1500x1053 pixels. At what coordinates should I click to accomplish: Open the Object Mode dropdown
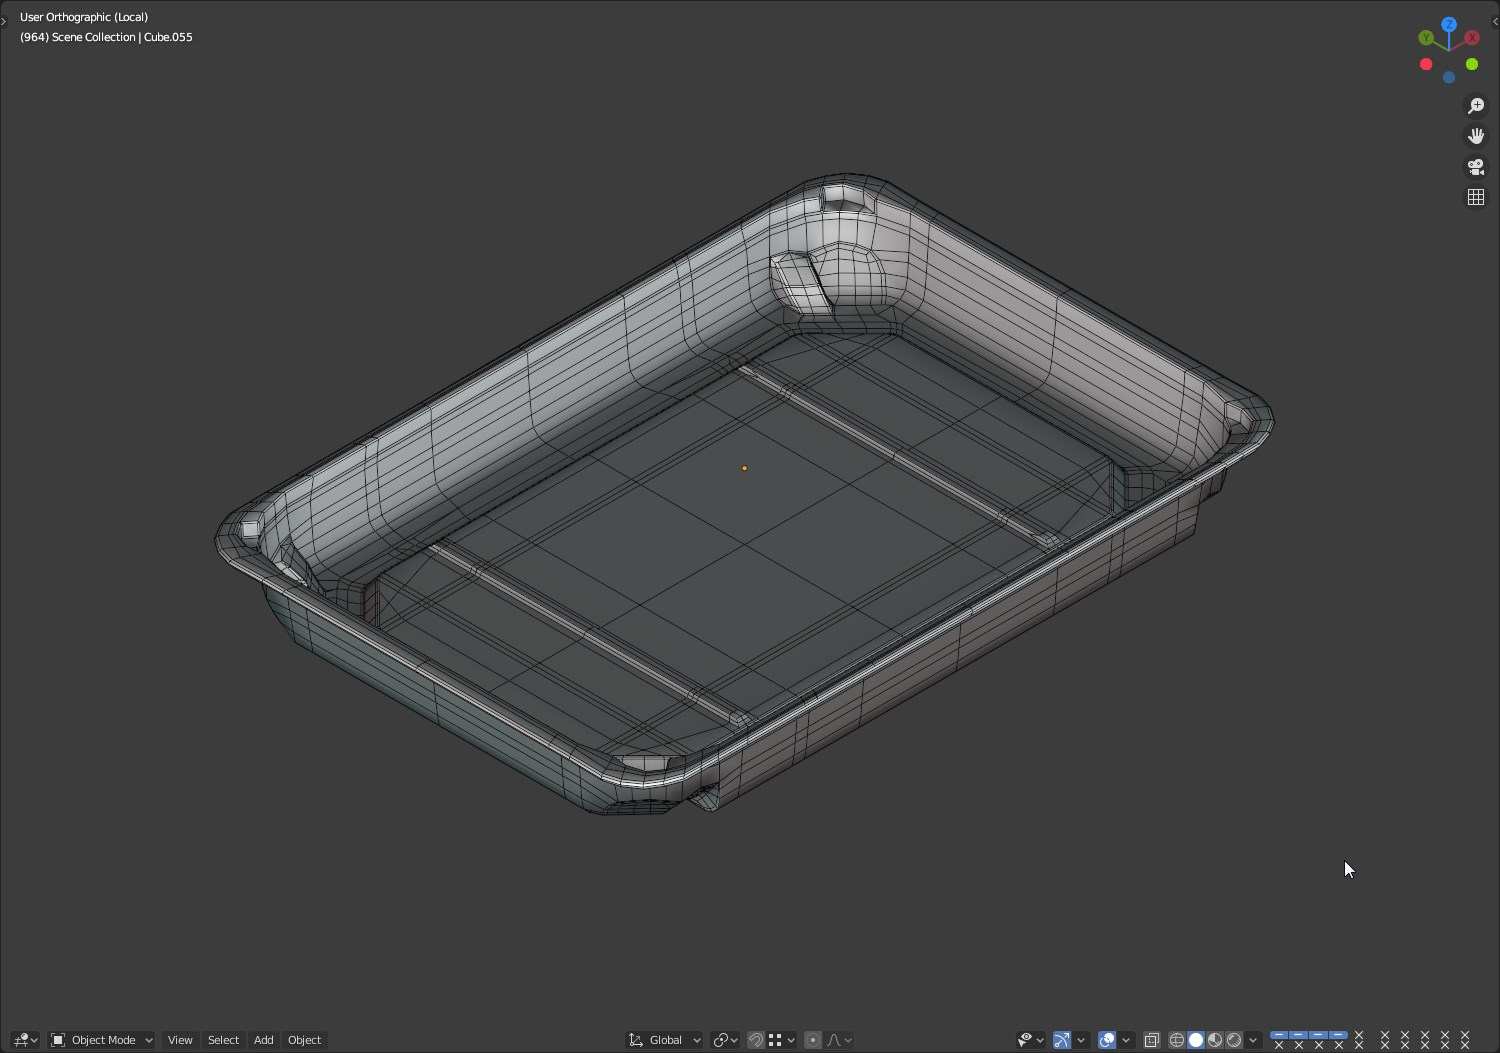click(x=101, y=1040)
